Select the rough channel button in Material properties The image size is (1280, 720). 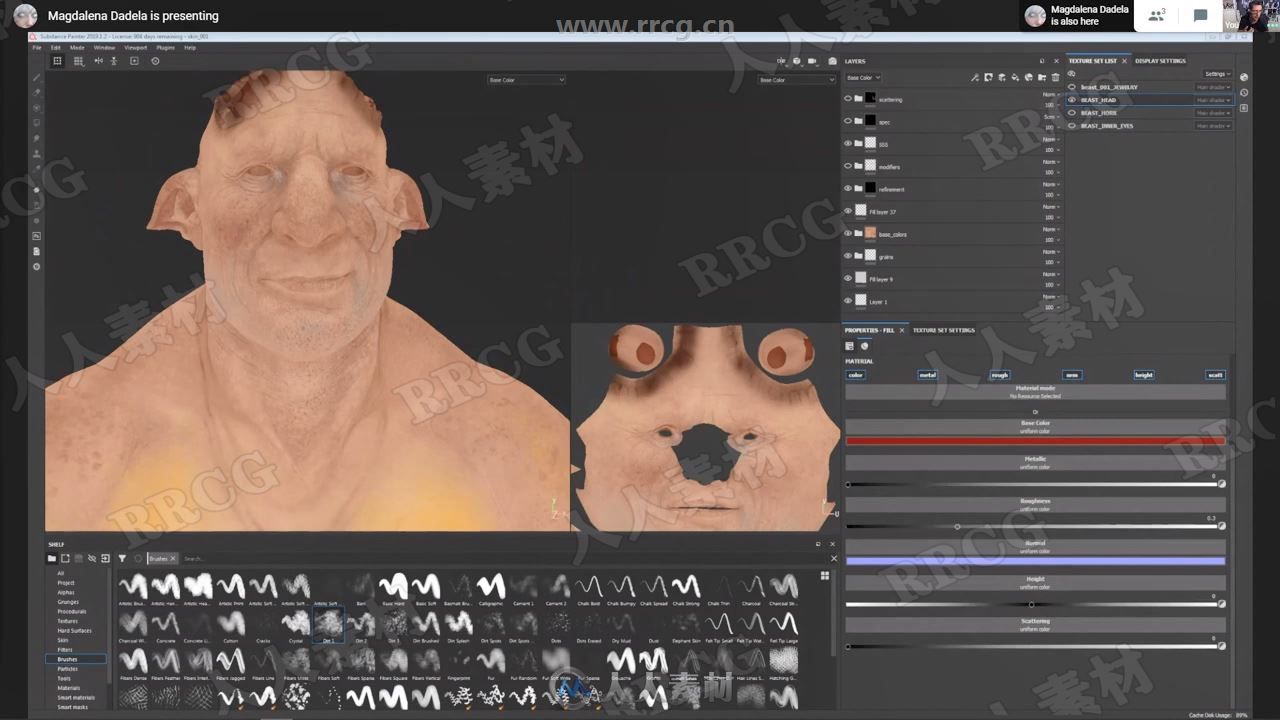point(998,374)
